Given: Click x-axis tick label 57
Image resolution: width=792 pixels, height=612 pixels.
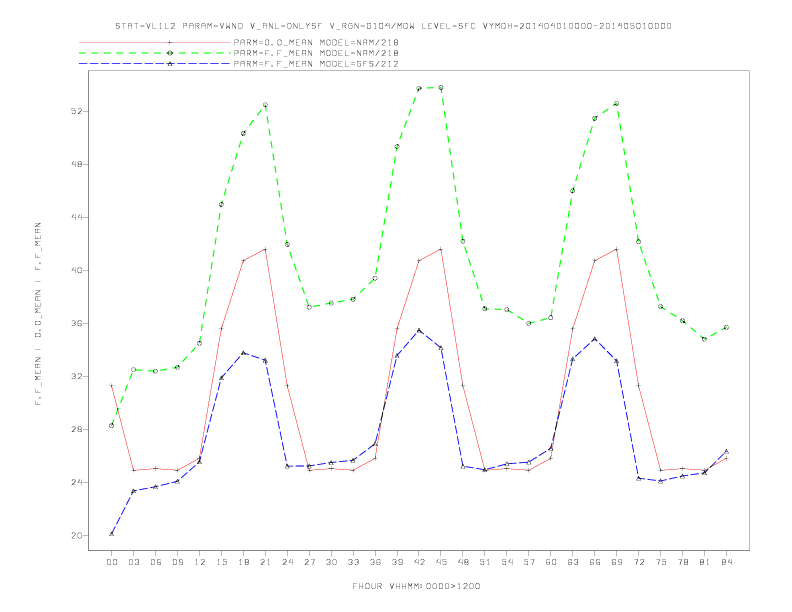Looking at the screenshot, I should [529, 562].
